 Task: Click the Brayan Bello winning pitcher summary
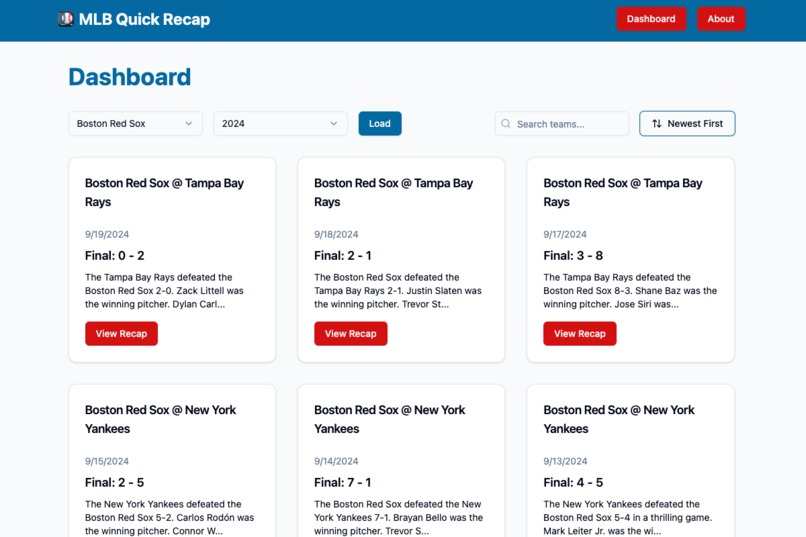(x=399, y=517)
